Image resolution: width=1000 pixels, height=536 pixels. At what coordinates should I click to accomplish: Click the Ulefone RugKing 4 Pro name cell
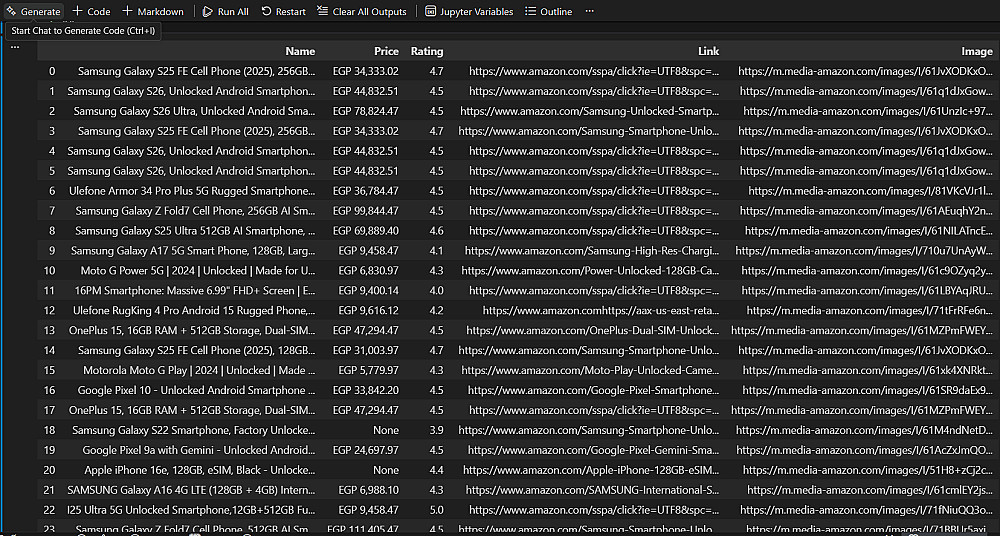coord(194,311)
